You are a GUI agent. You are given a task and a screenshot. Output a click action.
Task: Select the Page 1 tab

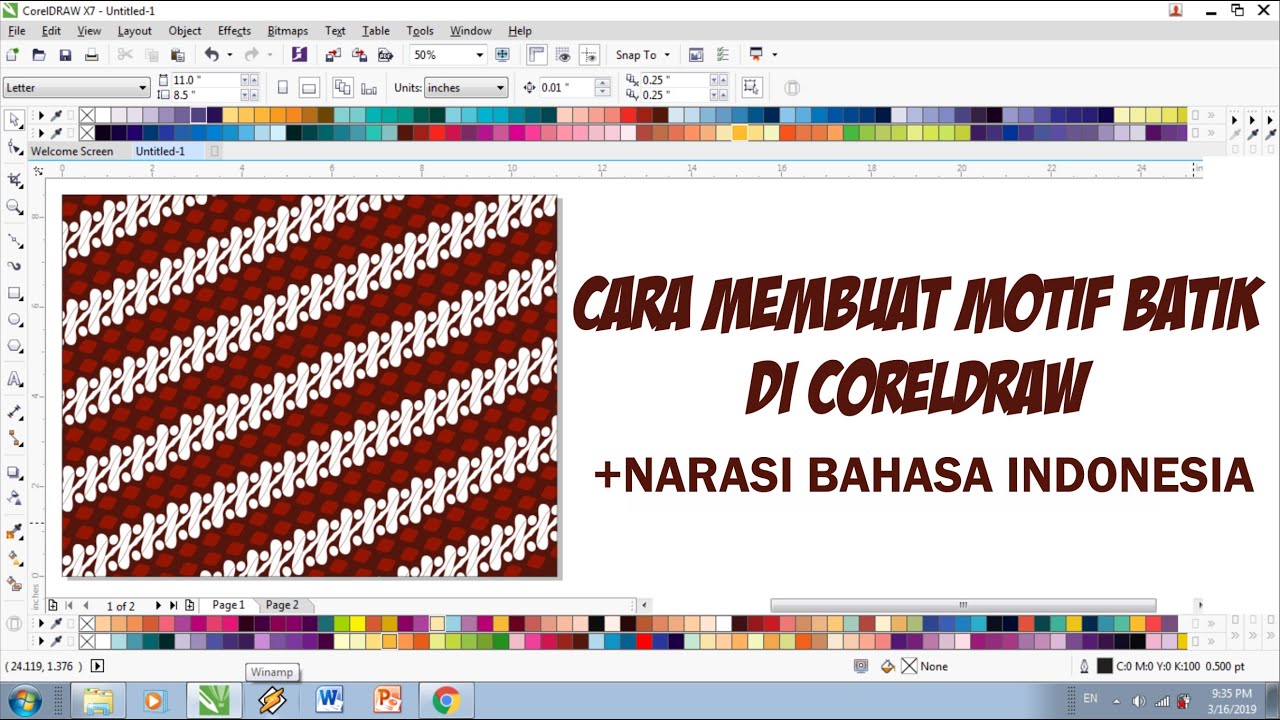click(x=228, y=605)
